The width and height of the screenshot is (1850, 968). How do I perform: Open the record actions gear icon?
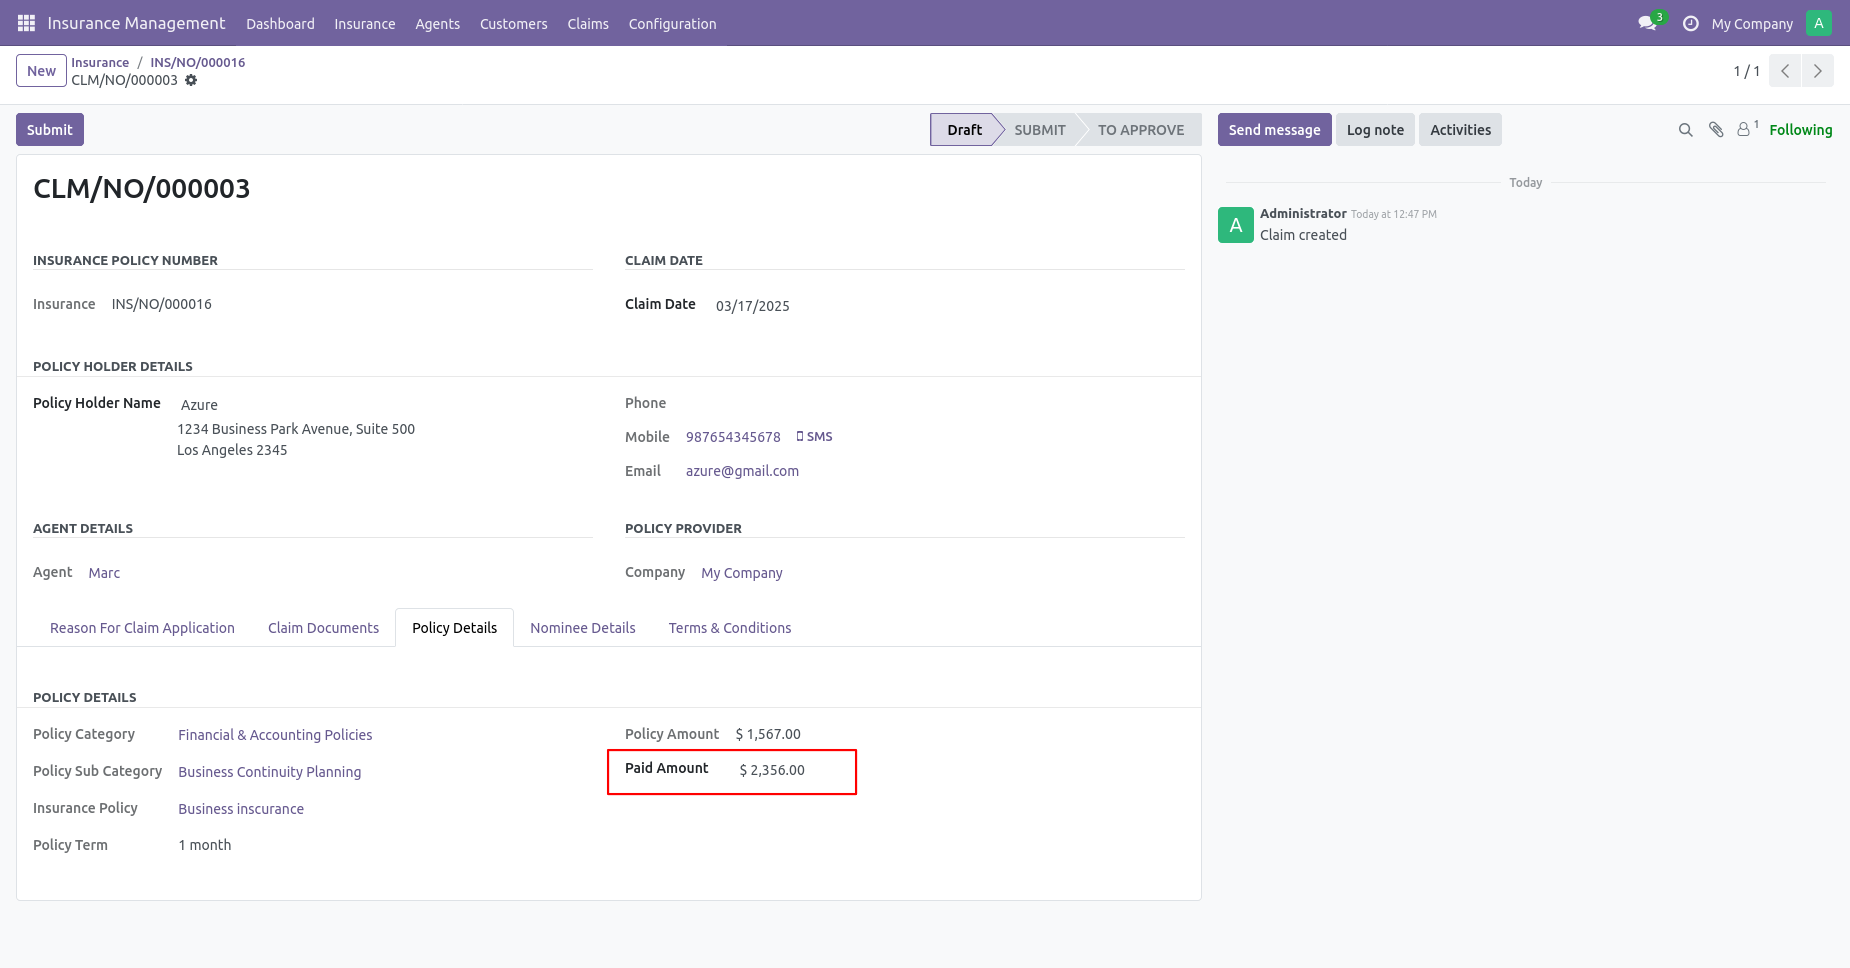click(191, 80)
